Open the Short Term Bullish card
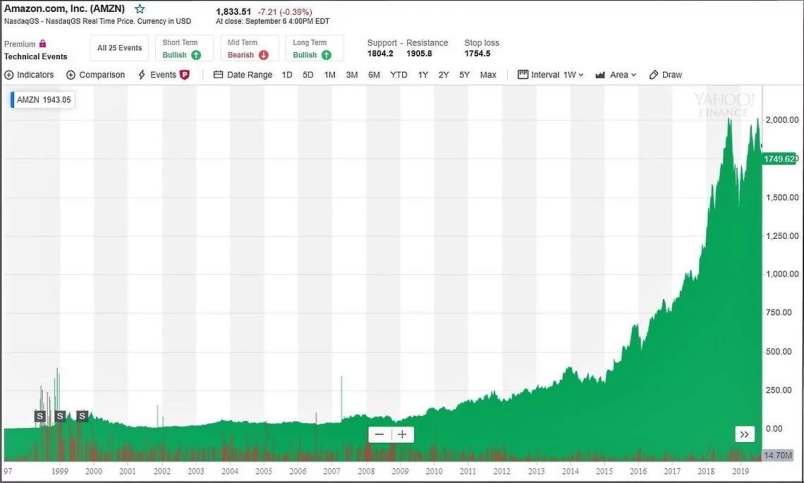 click(x=184, y=48)
